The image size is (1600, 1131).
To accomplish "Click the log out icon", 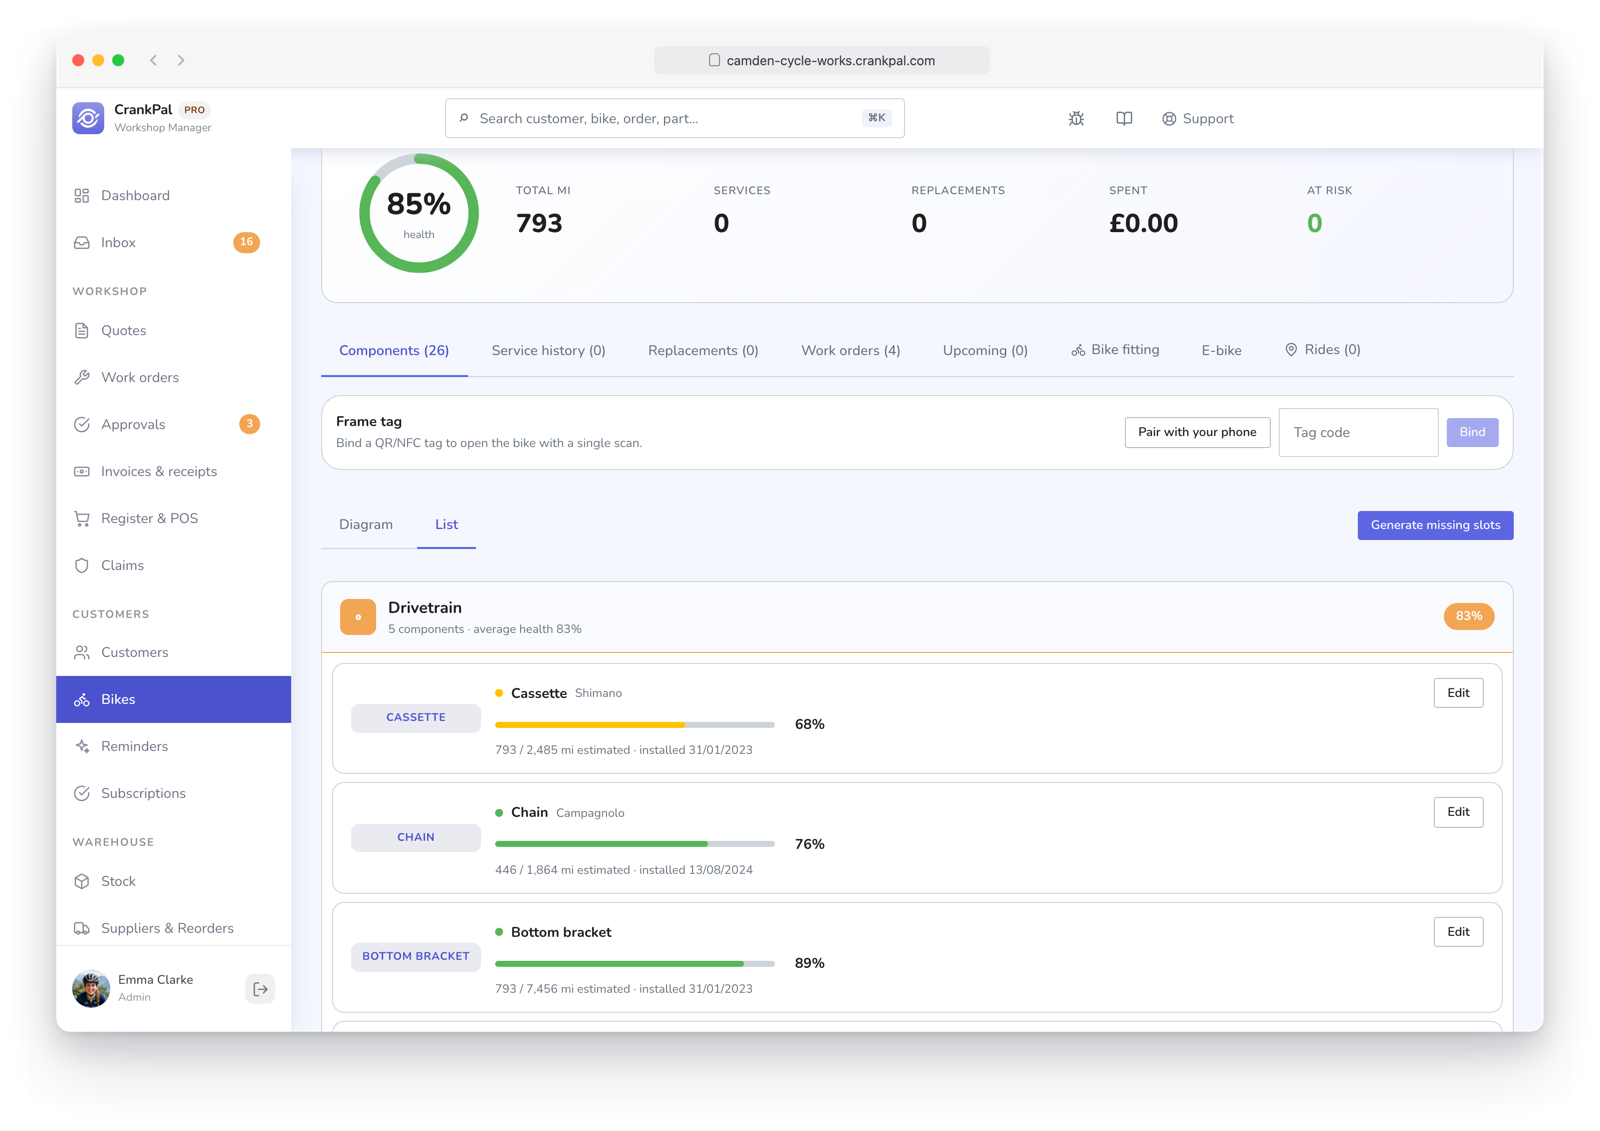I will click(260, 989).
